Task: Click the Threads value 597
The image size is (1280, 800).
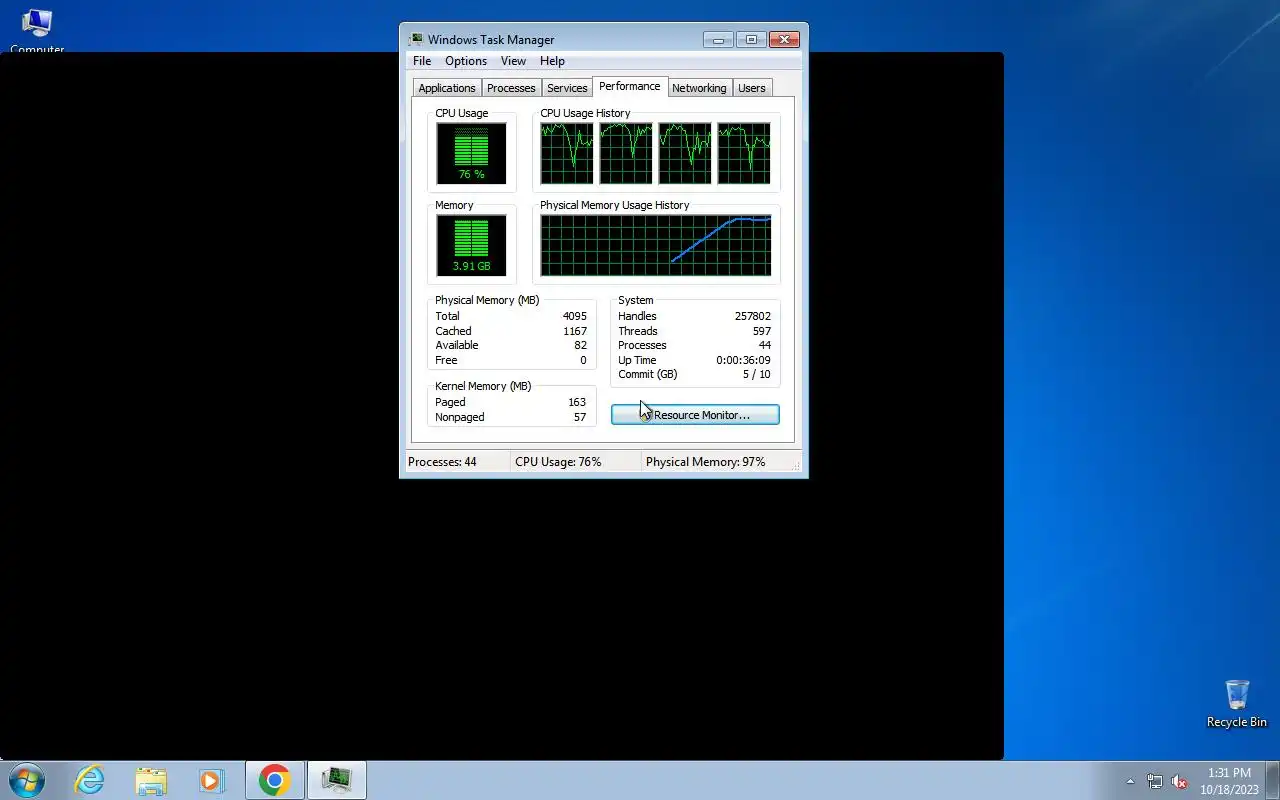Action: point(762,331)
